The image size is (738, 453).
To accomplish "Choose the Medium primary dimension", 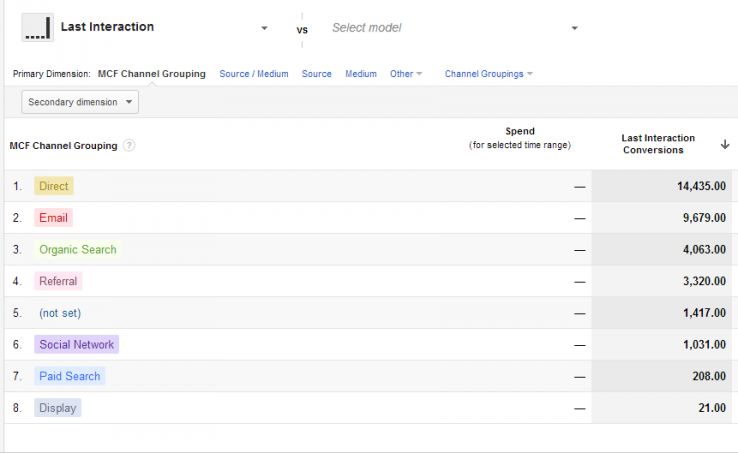I will click(x=361, y=74).
